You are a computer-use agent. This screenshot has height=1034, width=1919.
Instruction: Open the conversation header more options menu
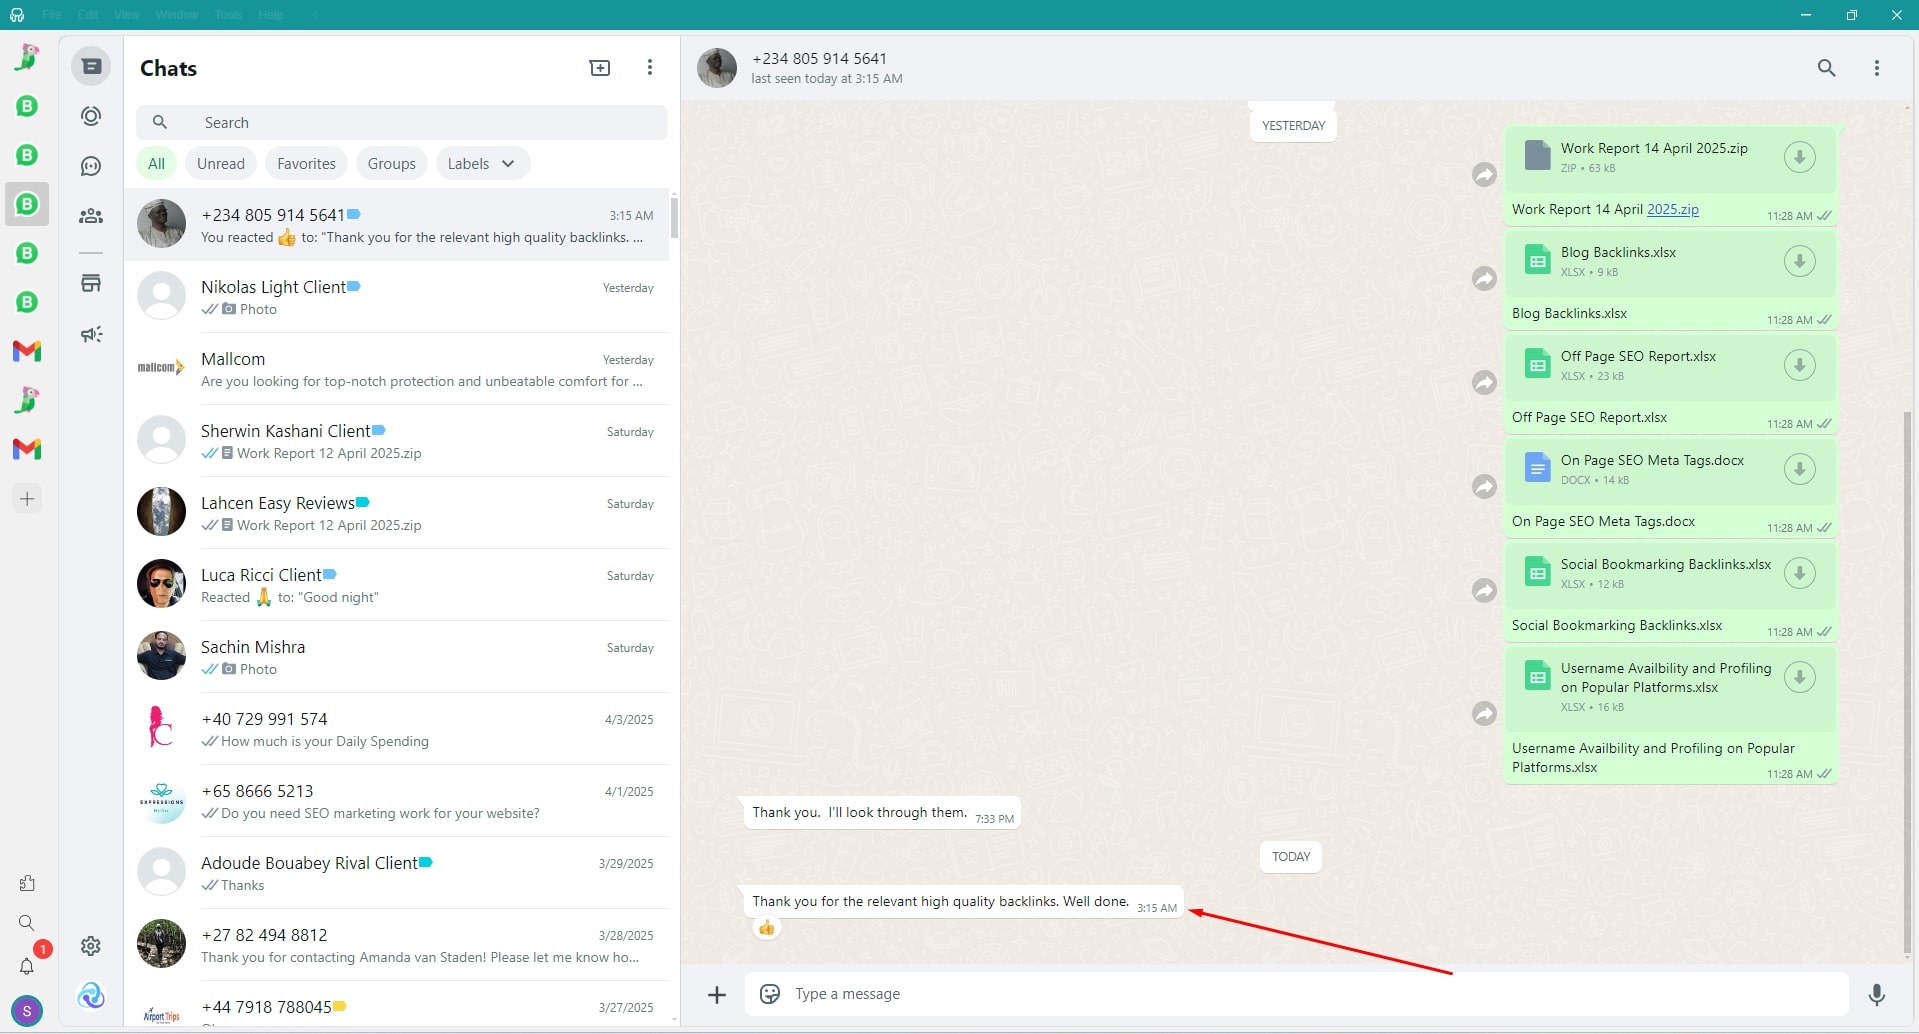coord(1876,68)
